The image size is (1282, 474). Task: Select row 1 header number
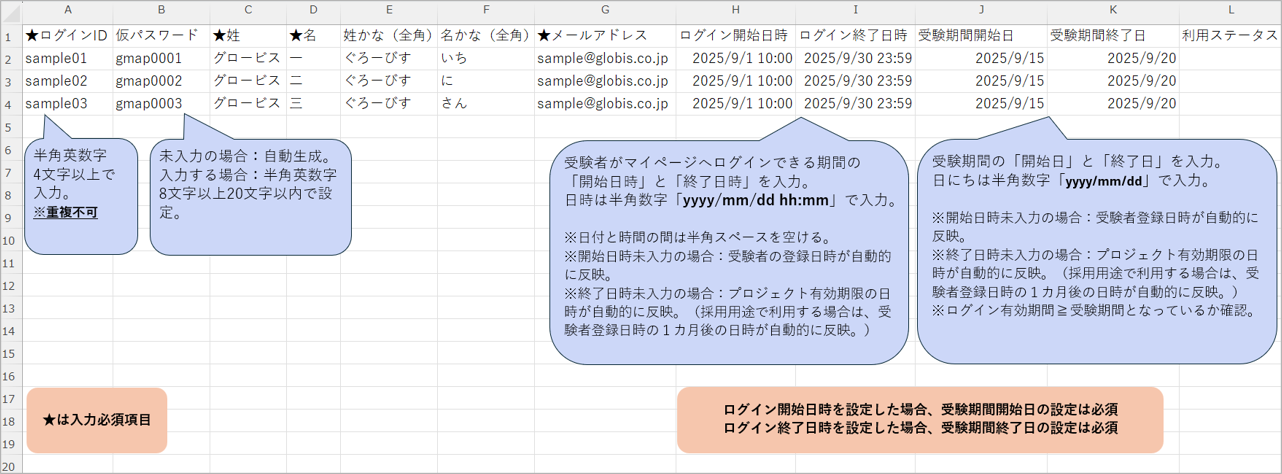click(11, 35)
